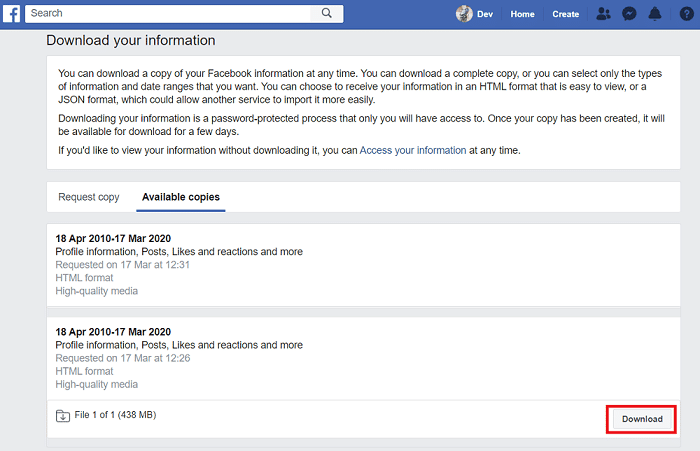Go to Home in the top bar
Image resolution: width=700 pixels, height=451 pixels.
tap(522, 14)
